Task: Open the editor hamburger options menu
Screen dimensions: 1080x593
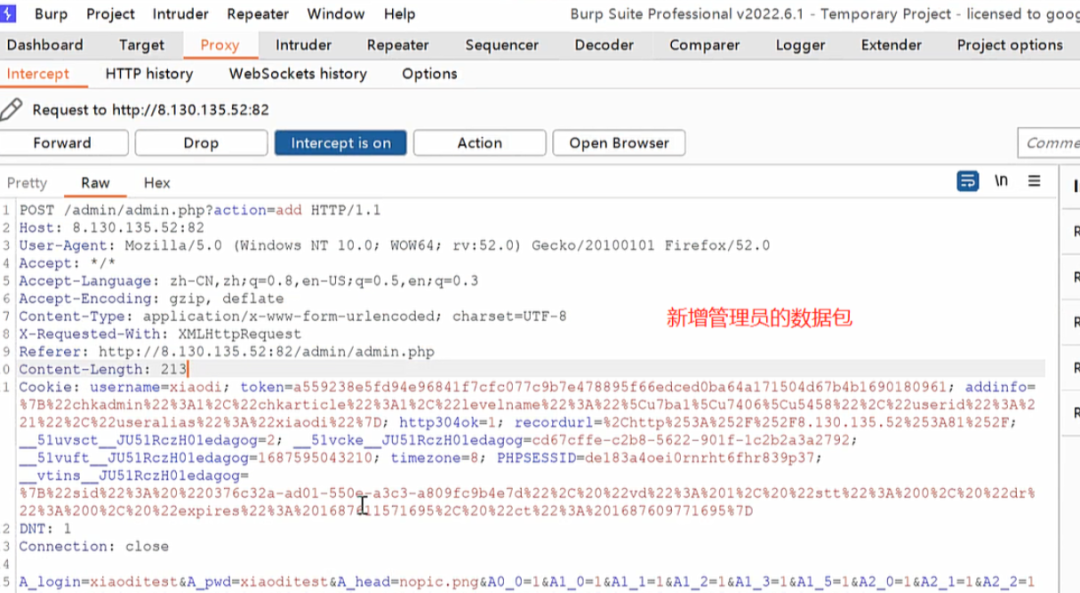Action: (x=1034, y=181)
